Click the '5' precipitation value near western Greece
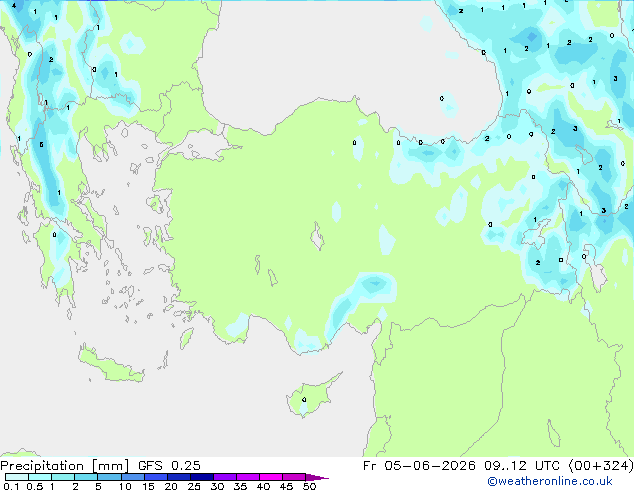Screen dimensions: 634x490 click(41, 144)
